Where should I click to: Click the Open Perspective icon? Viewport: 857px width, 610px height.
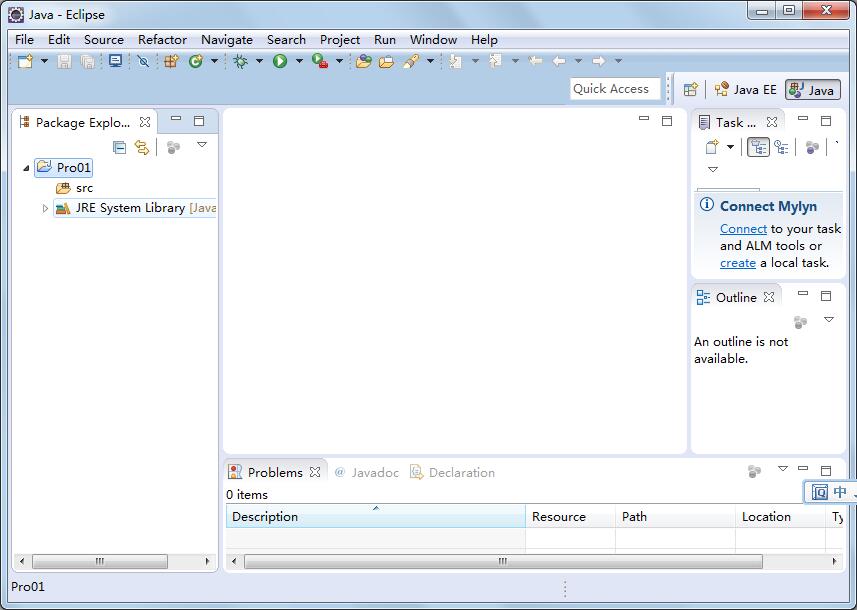coord(691,90)
